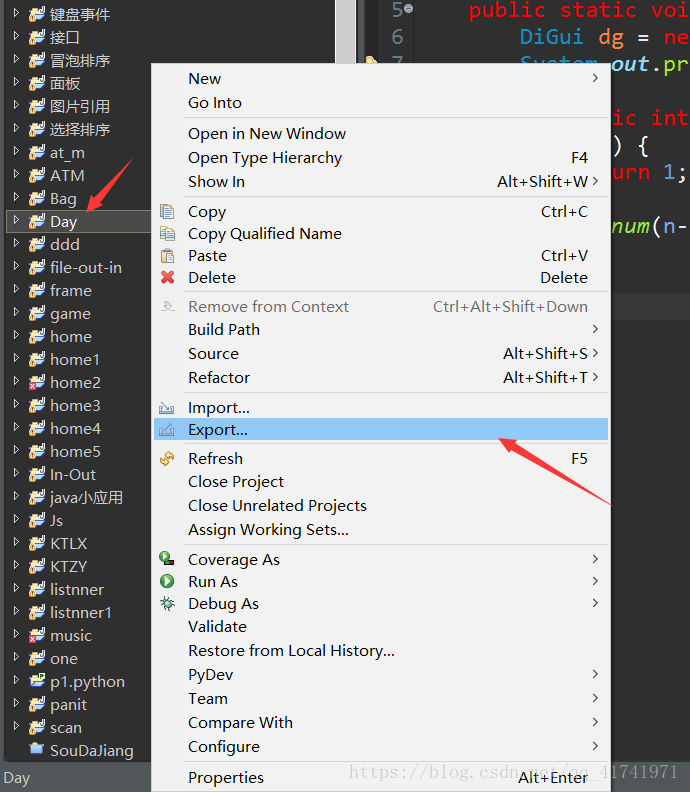690x792 pixels.
Task: Open the Refactor submenu
Action: coord(381,377)
